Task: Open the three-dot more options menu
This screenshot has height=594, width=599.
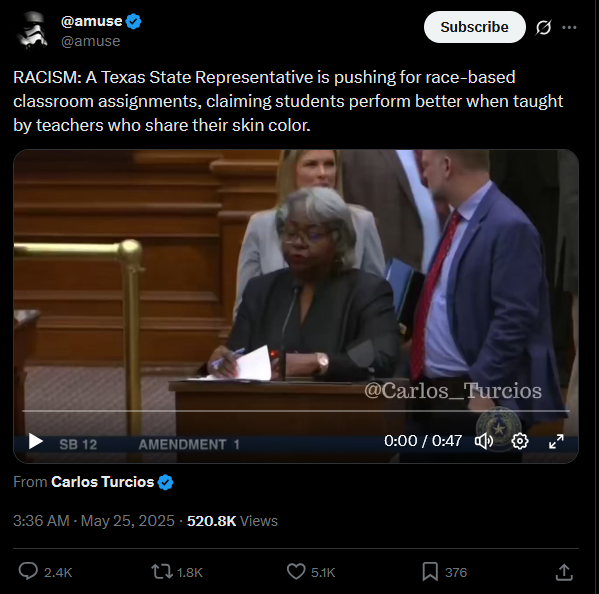Action: tap(569, 28)
